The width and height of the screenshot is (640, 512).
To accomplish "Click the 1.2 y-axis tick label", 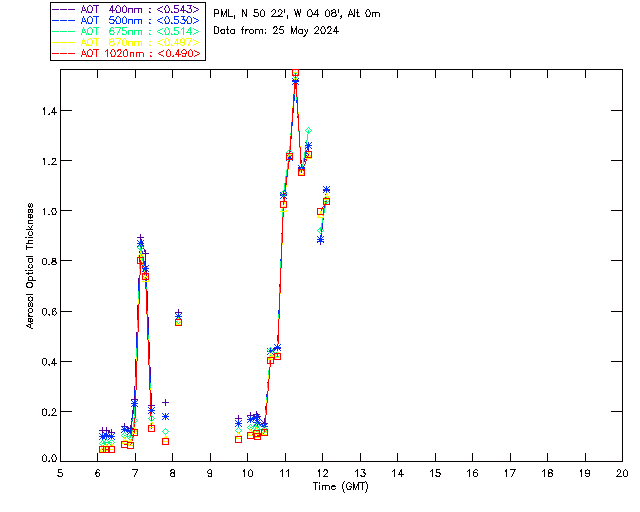I will (49, 161).
